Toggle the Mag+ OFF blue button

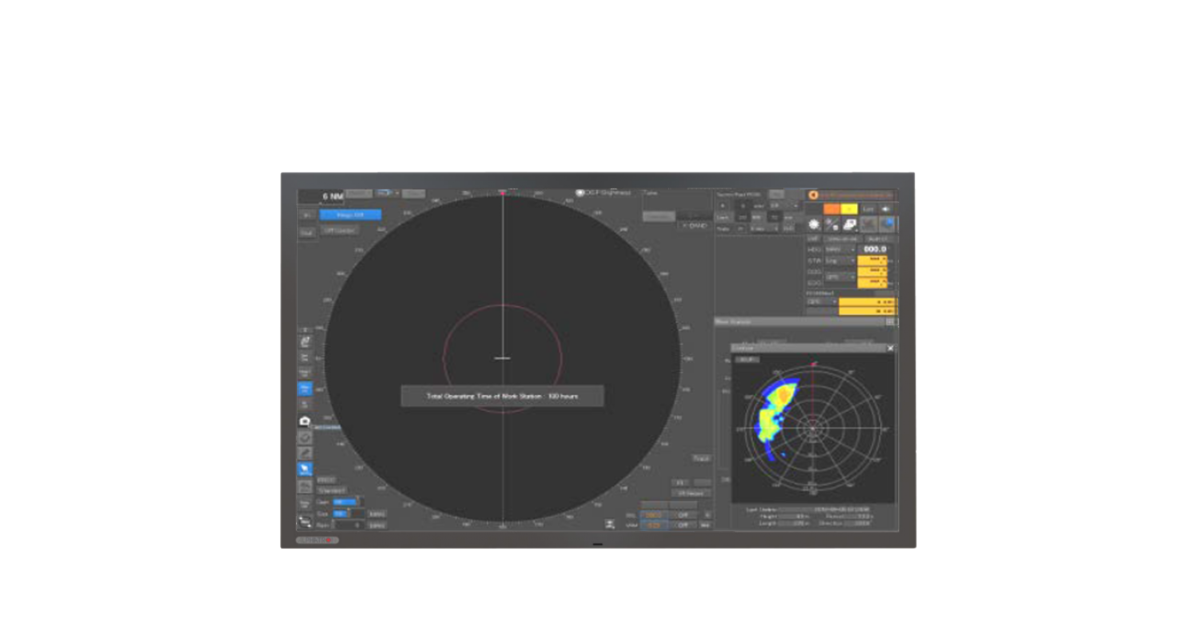click(350, 214)
